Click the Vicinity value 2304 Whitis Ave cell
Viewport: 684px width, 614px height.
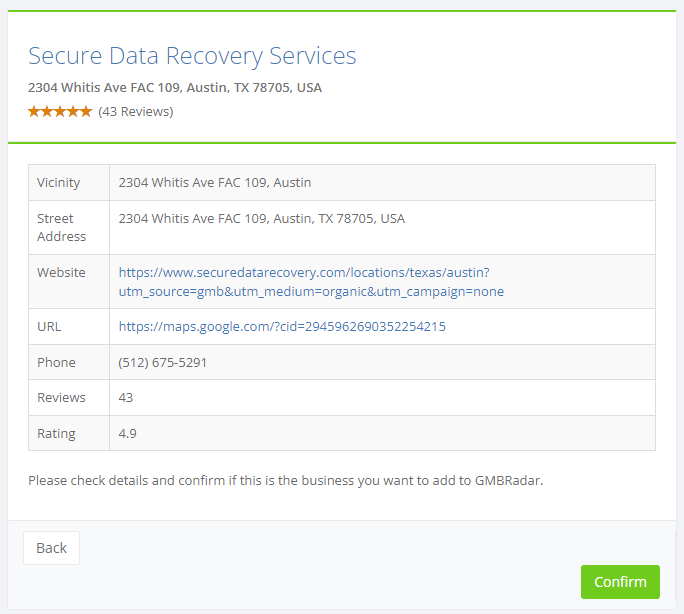[x=382, y=183]
